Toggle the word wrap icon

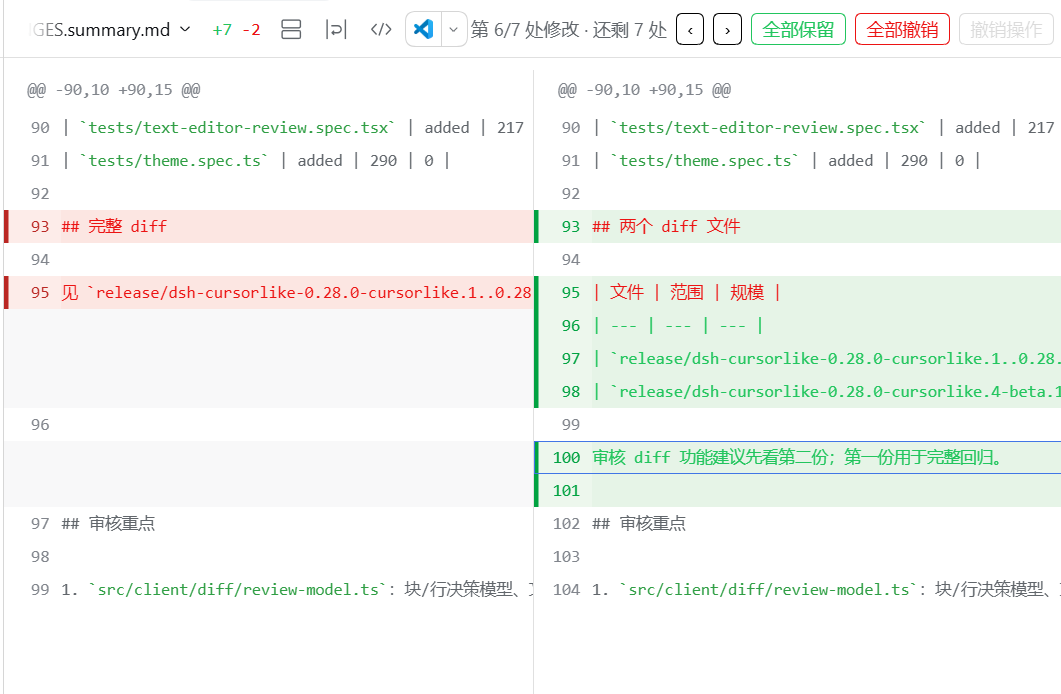336,29
